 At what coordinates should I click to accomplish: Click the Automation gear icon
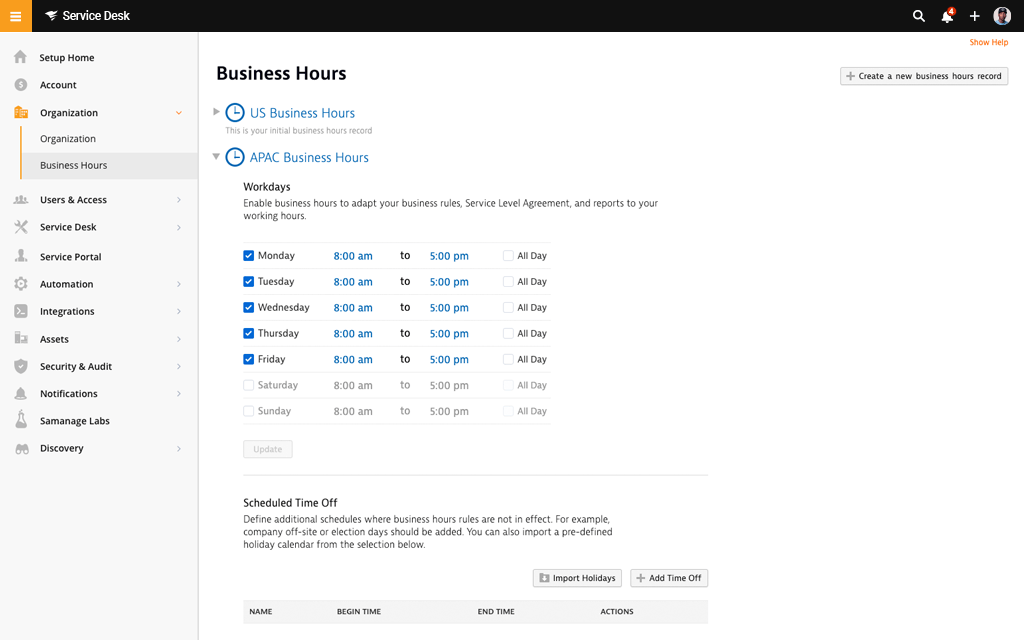(x=21, y=283)
